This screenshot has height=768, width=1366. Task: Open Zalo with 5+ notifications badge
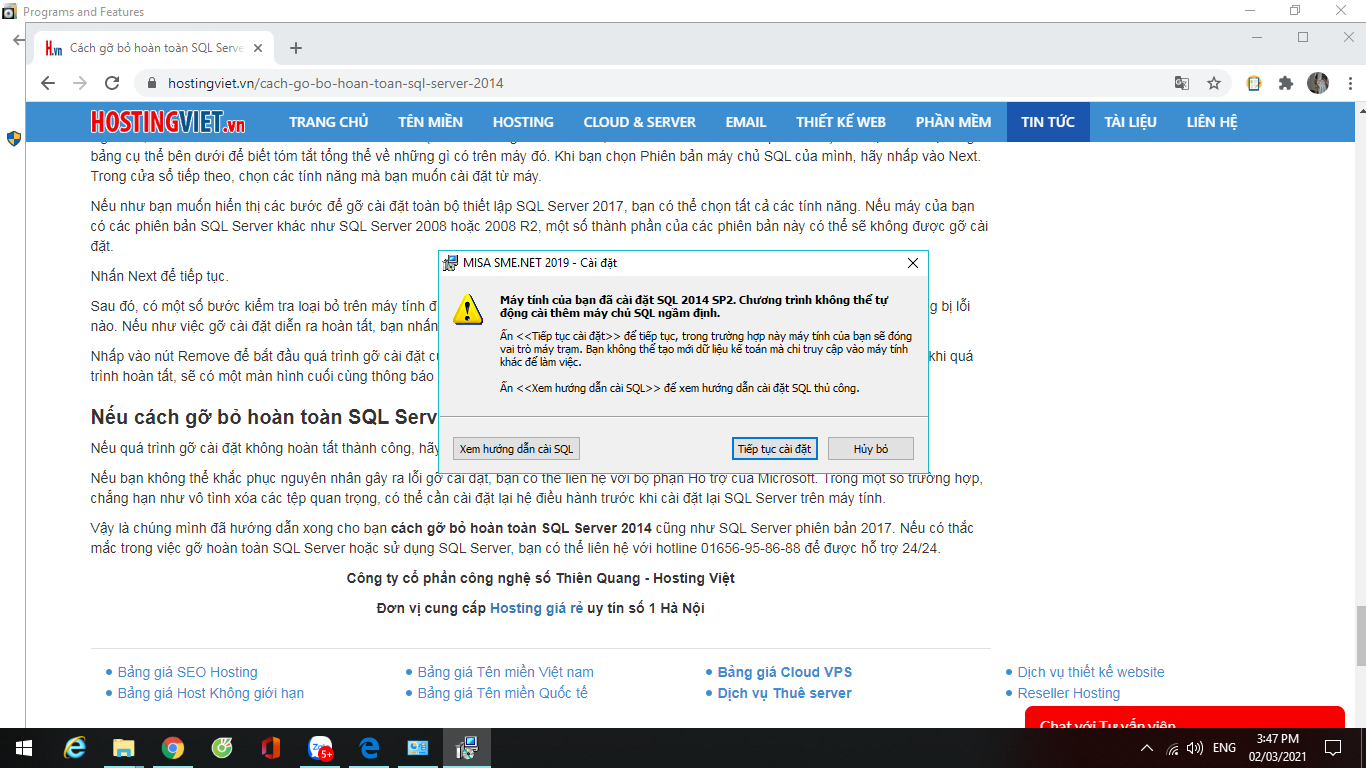pyautogui.click(x=320, y=747)
